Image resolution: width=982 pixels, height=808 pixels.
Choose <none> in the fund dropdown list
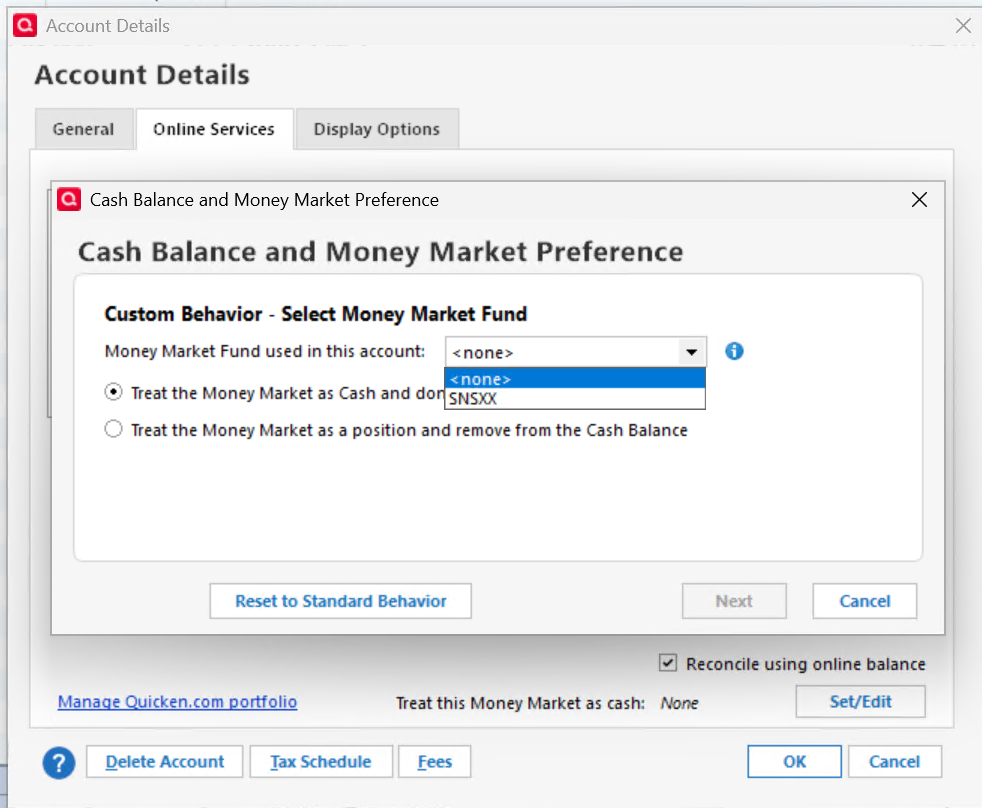tap(575, 379)
